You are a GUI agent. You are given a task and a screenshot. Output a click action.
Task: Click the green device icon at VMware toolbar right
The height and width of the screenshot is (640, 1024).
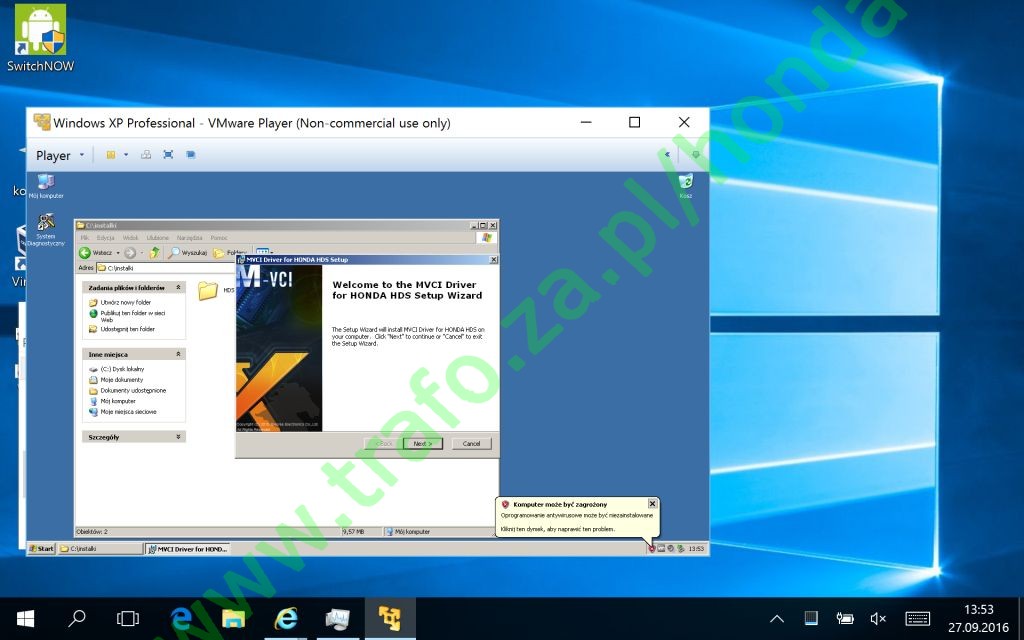pos(696,155)
